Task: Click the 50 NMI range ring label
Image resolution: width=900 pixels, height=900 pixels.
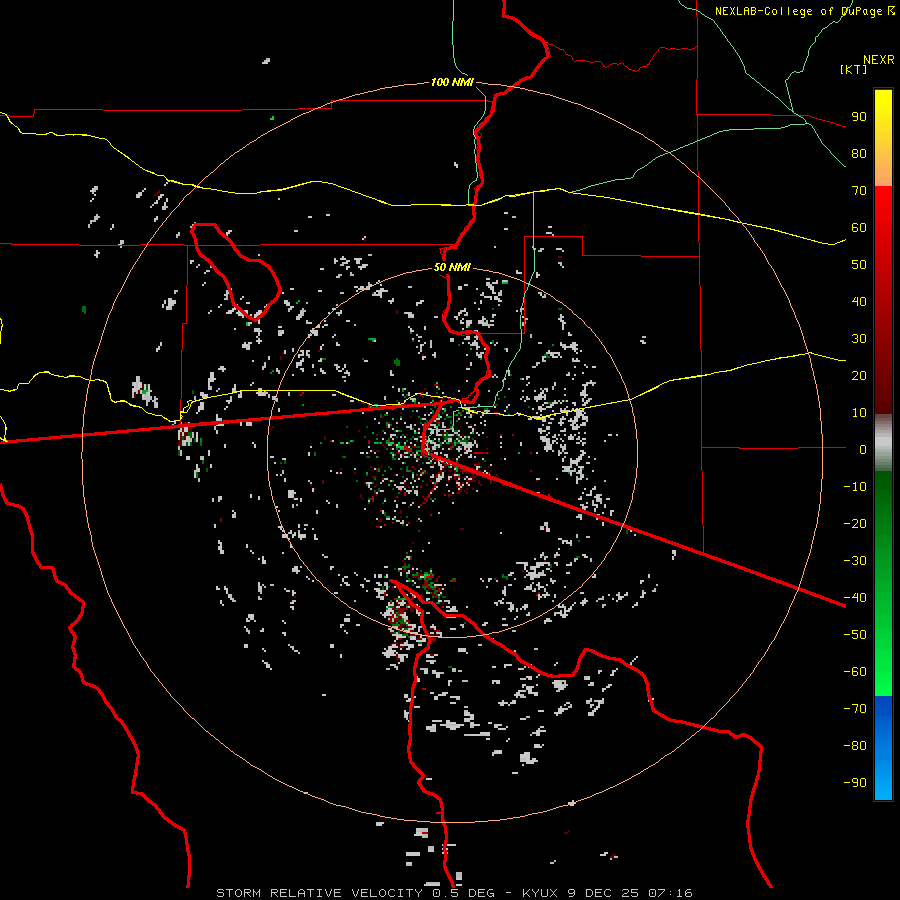Action: 452,267
